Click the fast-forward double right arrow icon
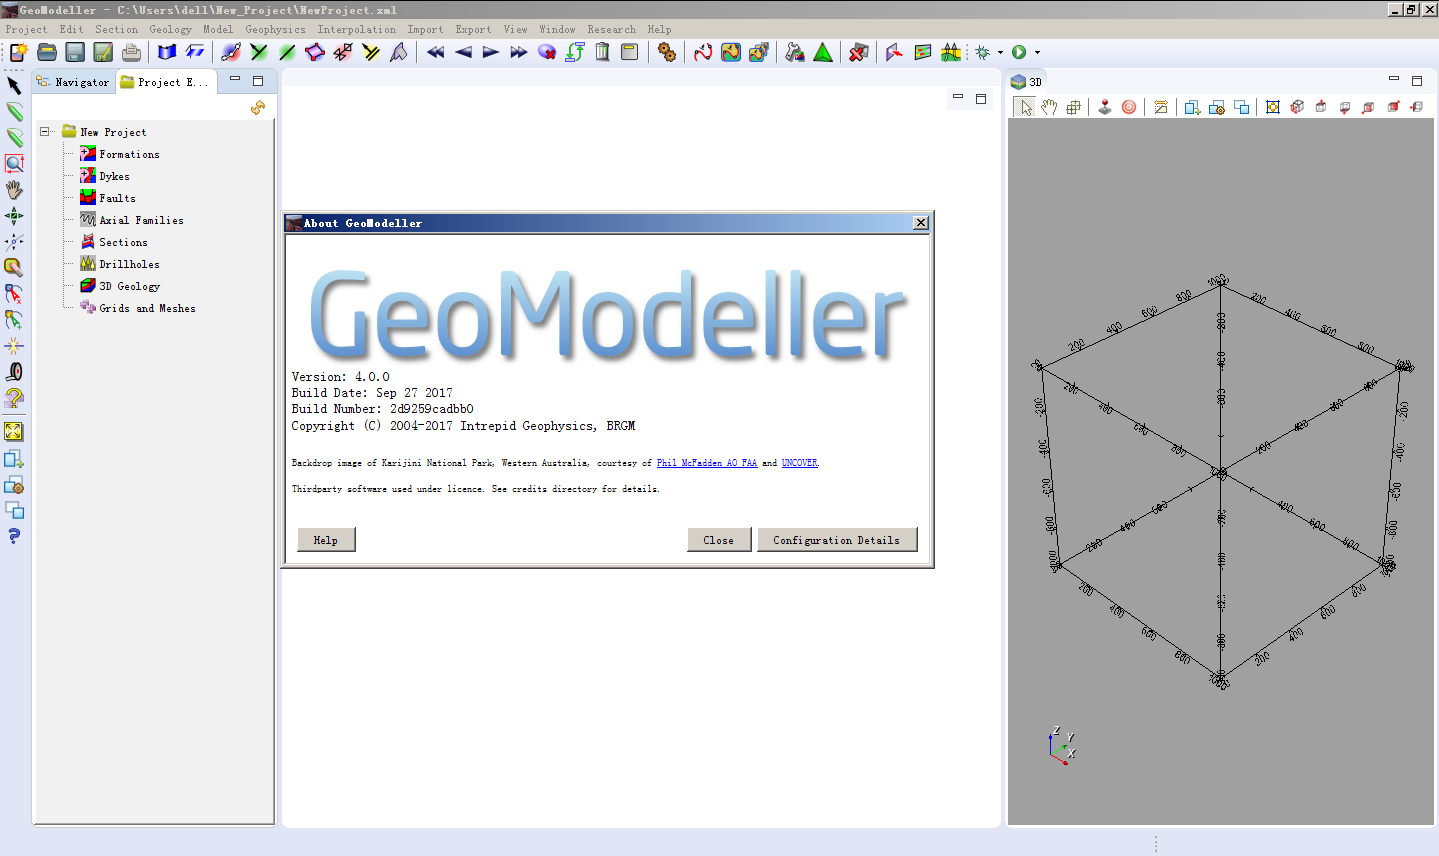The height and width of the screenshot is (856, 1439). tap(518, 52)
